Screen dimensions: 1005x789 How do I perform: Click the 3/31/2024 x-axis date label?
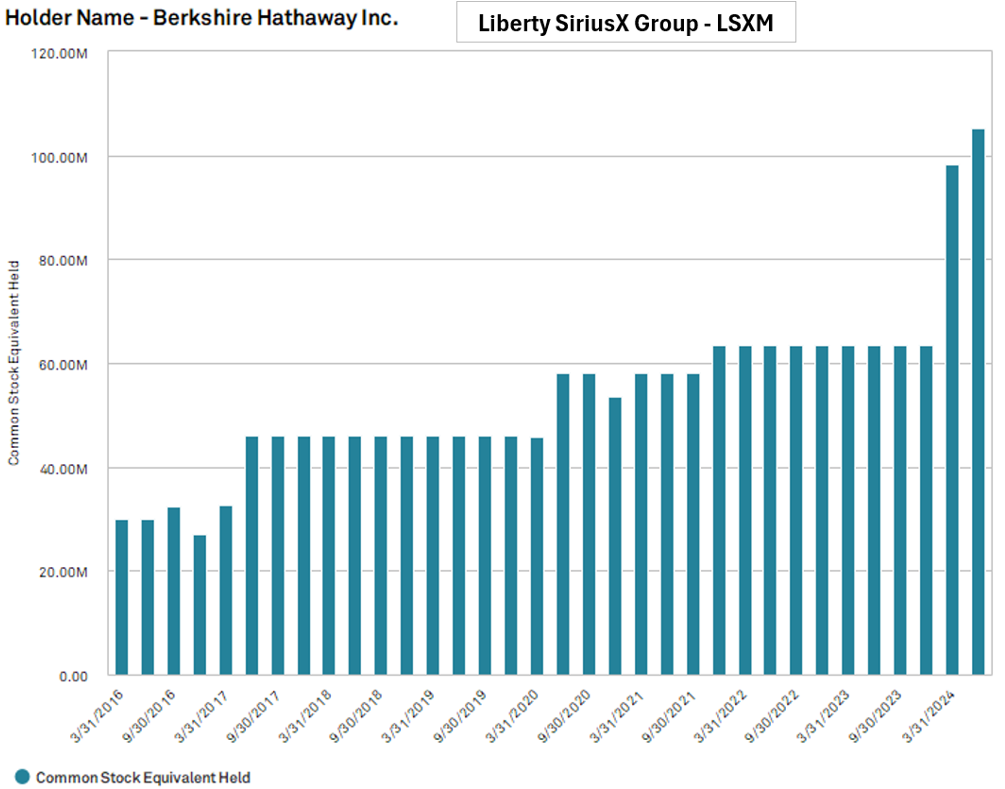point(927,717)
